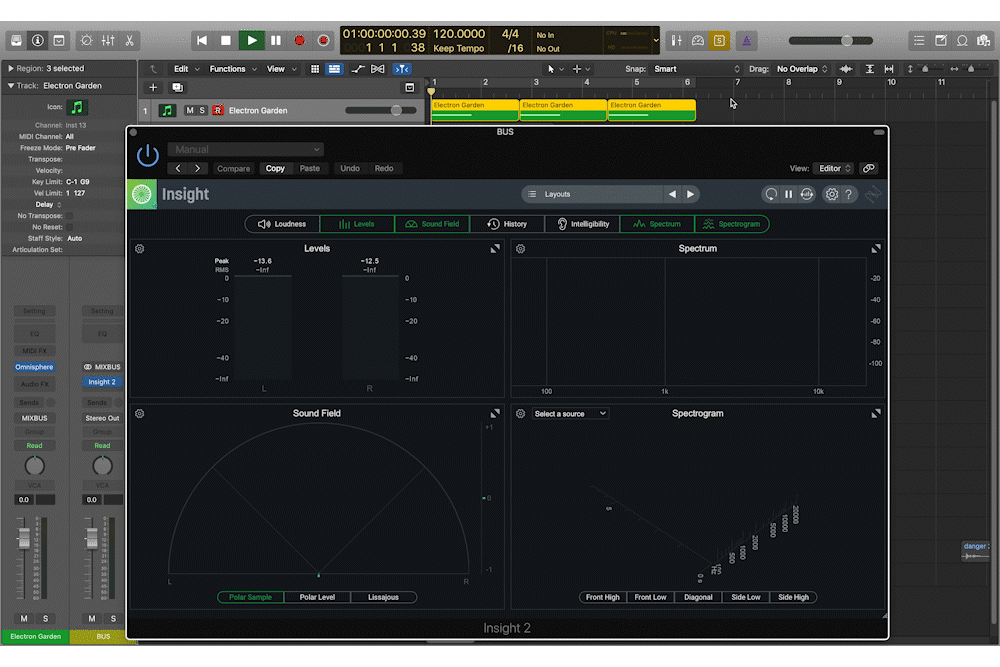
Task: Click the Compare button
Action: pos(233,168)
